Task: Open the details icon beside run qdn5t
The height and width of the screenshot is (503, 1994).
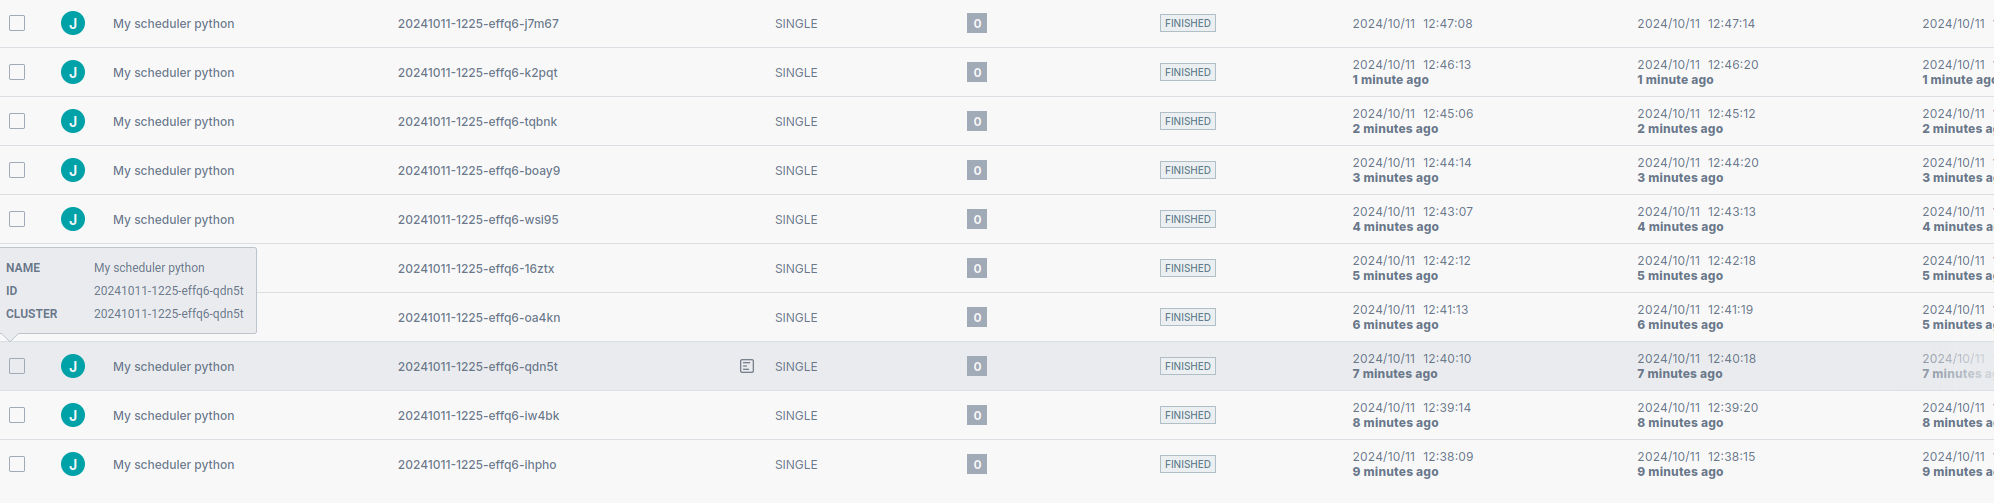Action: (x=747, y=366)
